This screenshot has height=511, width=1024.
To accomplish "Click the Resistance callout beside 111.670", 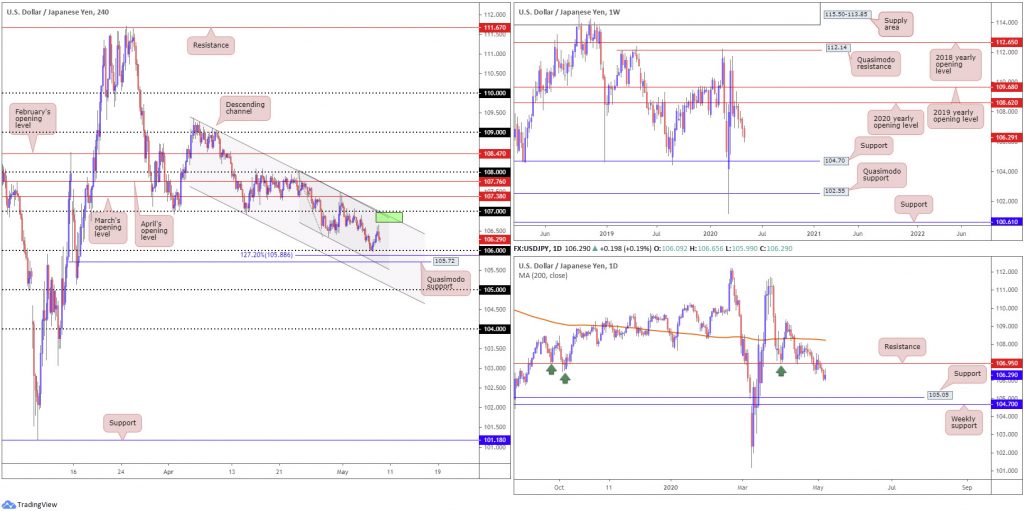I will pos(210,46).
